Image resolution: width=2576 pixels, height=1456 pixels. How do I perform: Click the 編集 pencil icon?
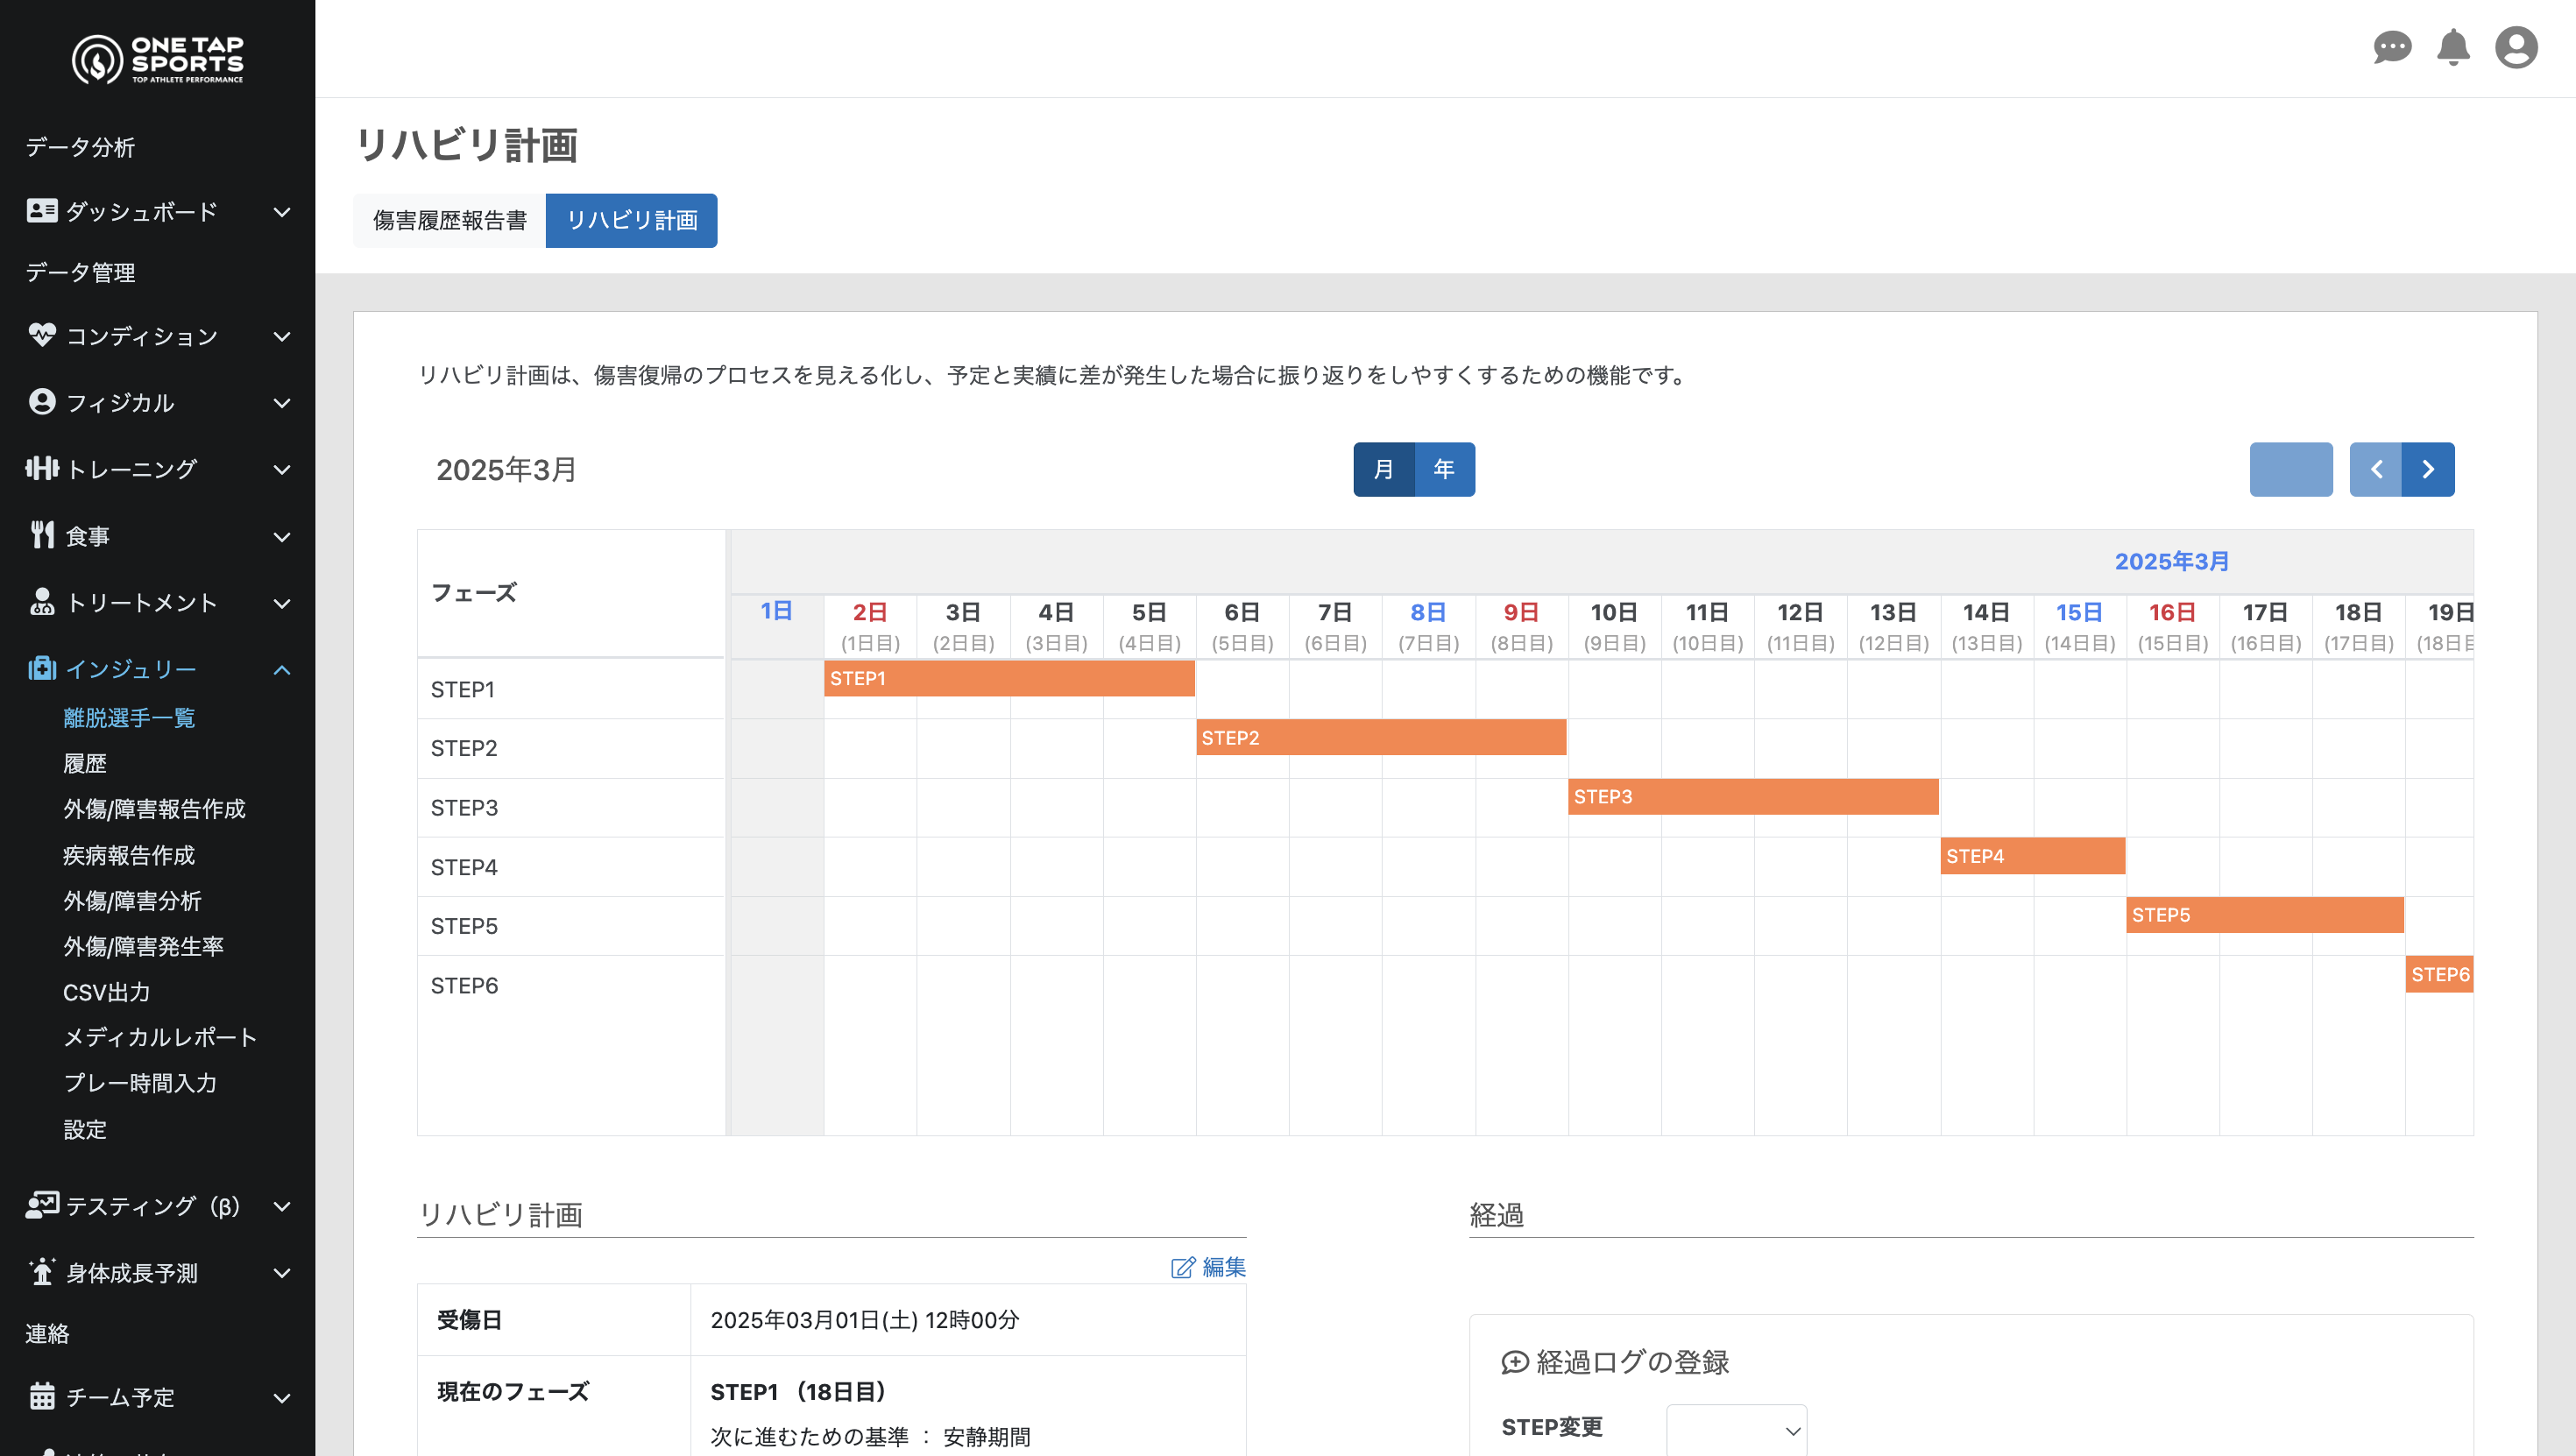pyautogui.click(x=1183, y=1267)
